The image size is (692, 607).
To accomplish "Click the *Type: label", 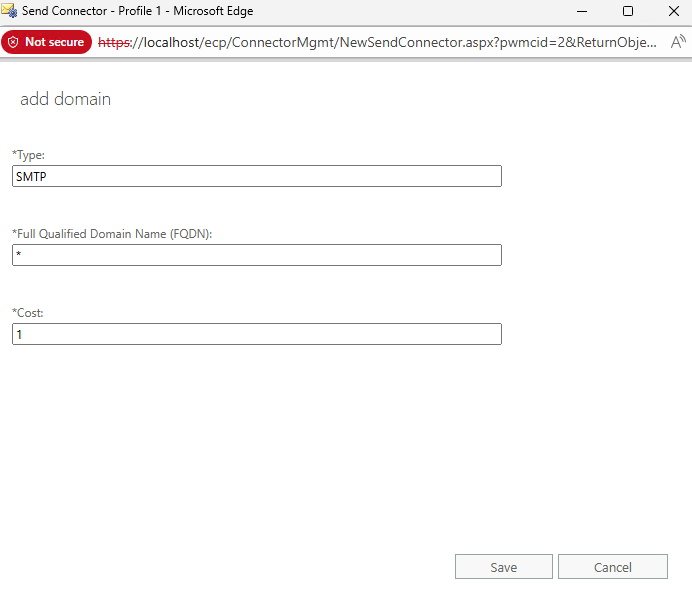I will (x=29, y=155).
